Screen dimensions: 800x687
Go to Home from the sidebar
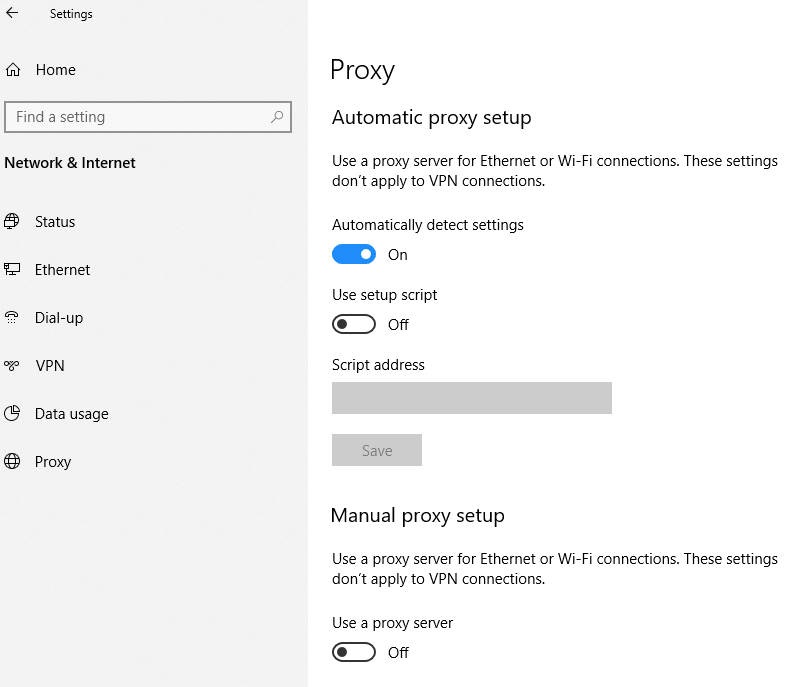(x=55, y=69)
